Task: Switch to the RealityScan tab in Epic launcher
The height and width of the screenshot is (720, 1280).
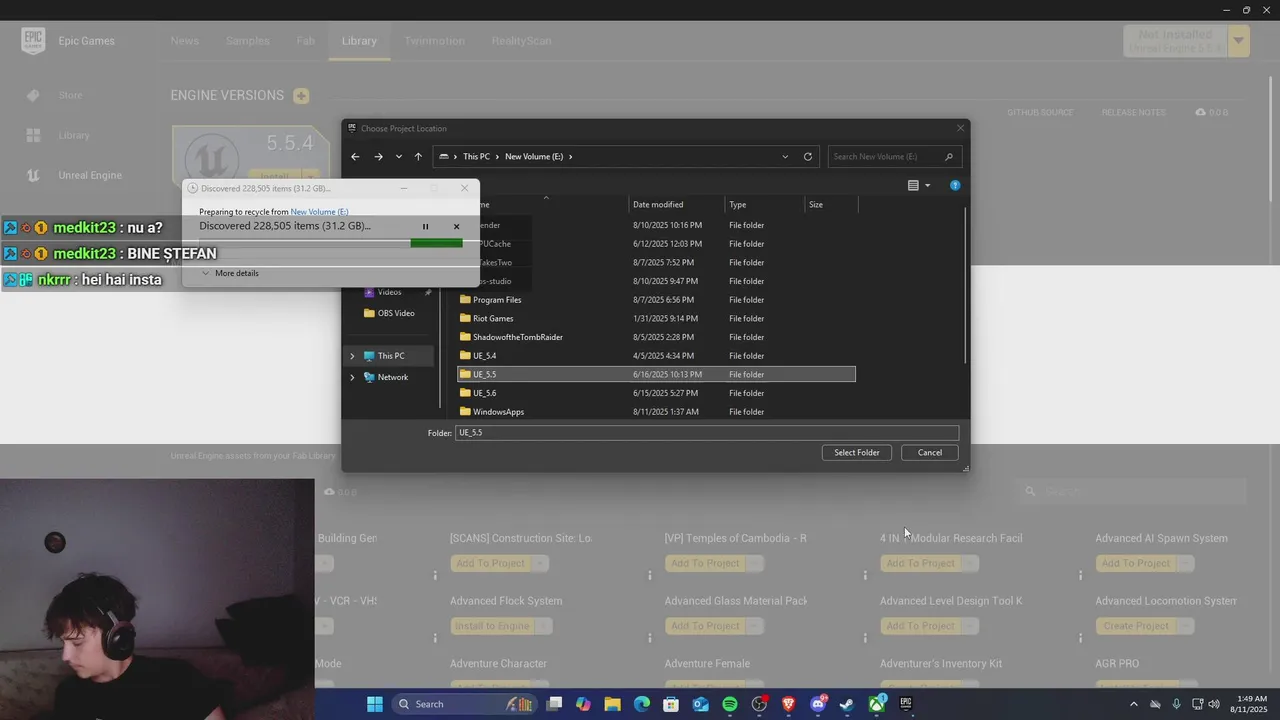Action: 521,41
